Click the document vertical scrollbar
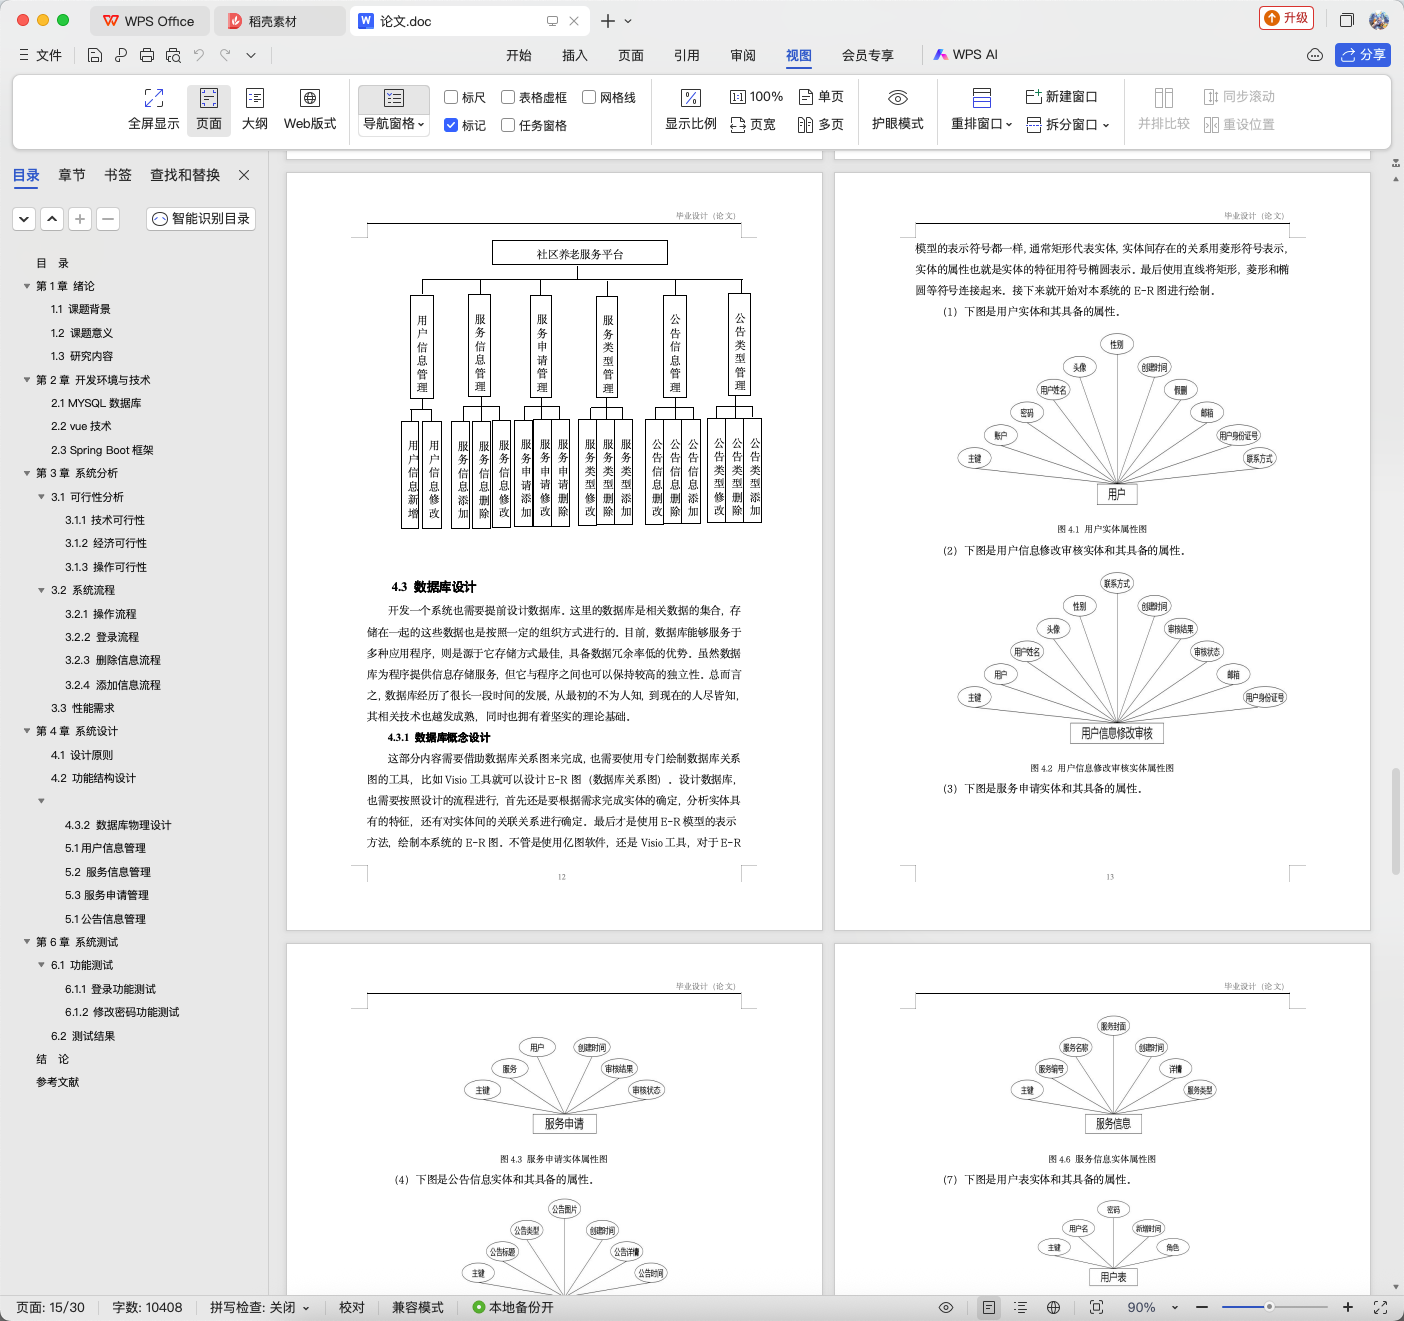Image resolution: width=1404 pixels, height=1321 pixels. pyautogui.click(x=1396, y=820)
